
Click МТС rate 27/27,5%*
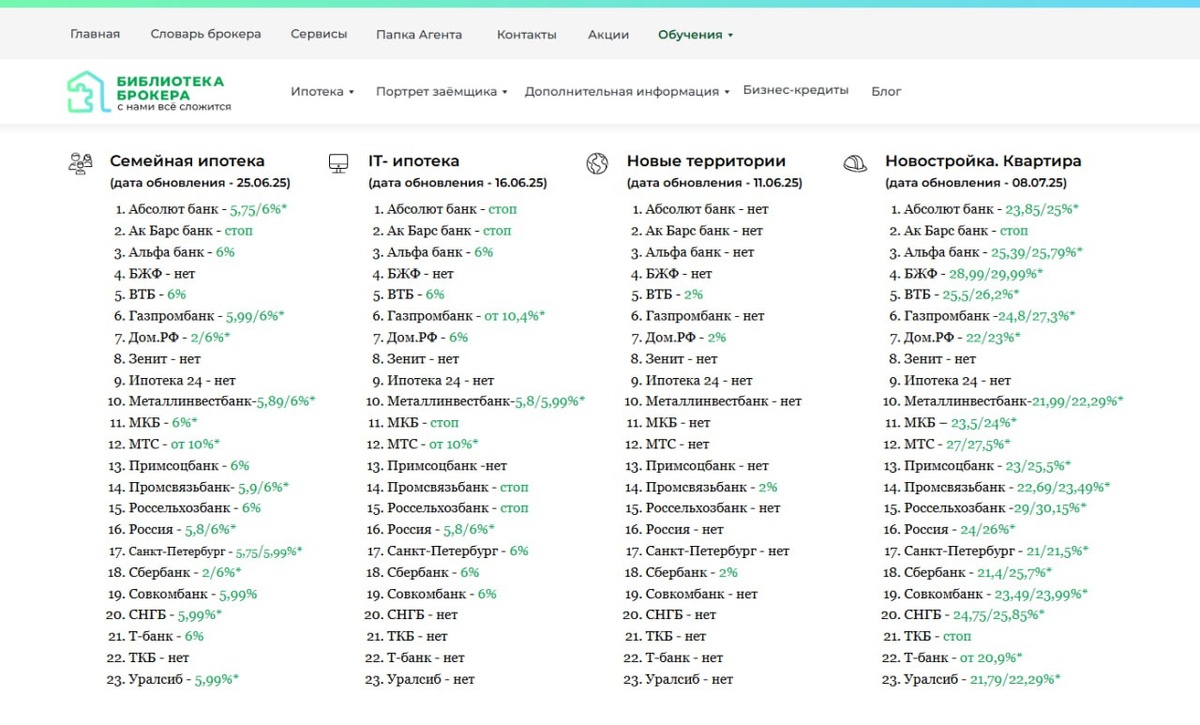click(x=978, y=444)
